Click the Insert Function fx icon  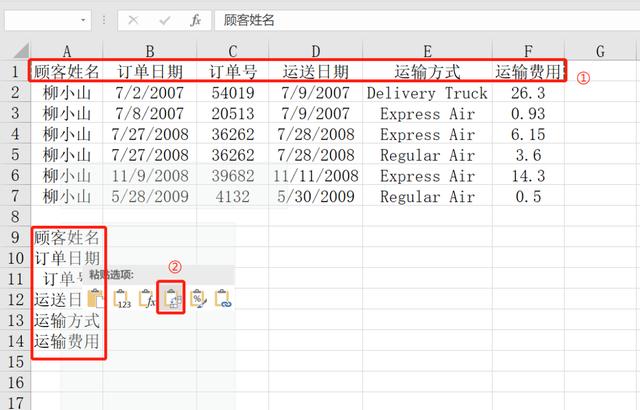coord(196,19)
